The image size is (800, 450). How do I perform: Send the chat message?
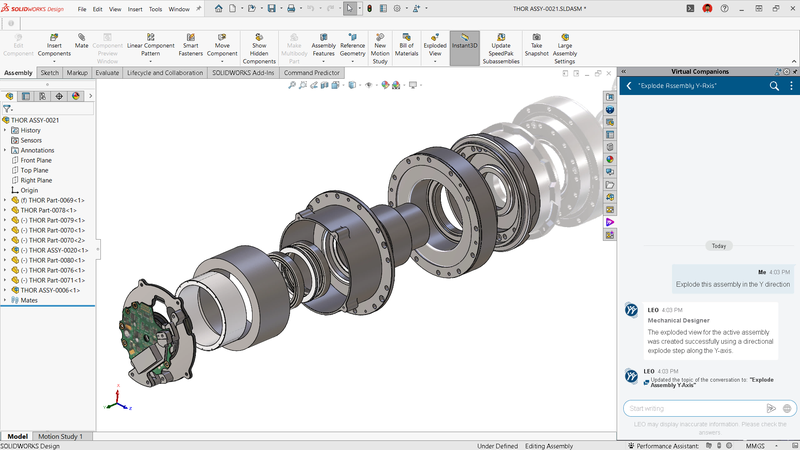click(771, 408)
